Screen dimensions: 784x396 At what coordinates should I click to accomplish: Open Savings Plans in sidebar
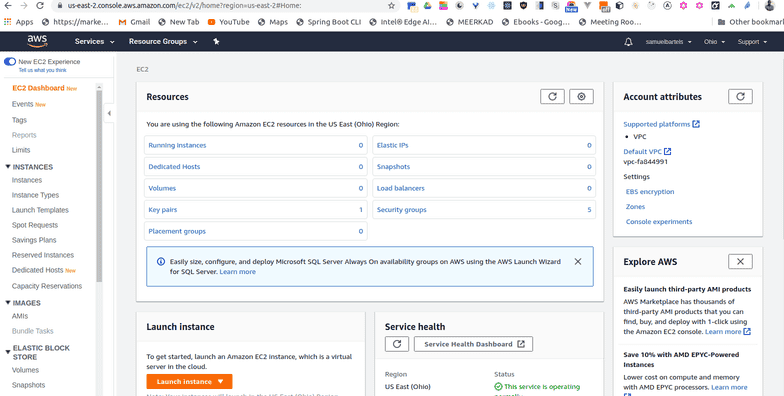point(34,240)
